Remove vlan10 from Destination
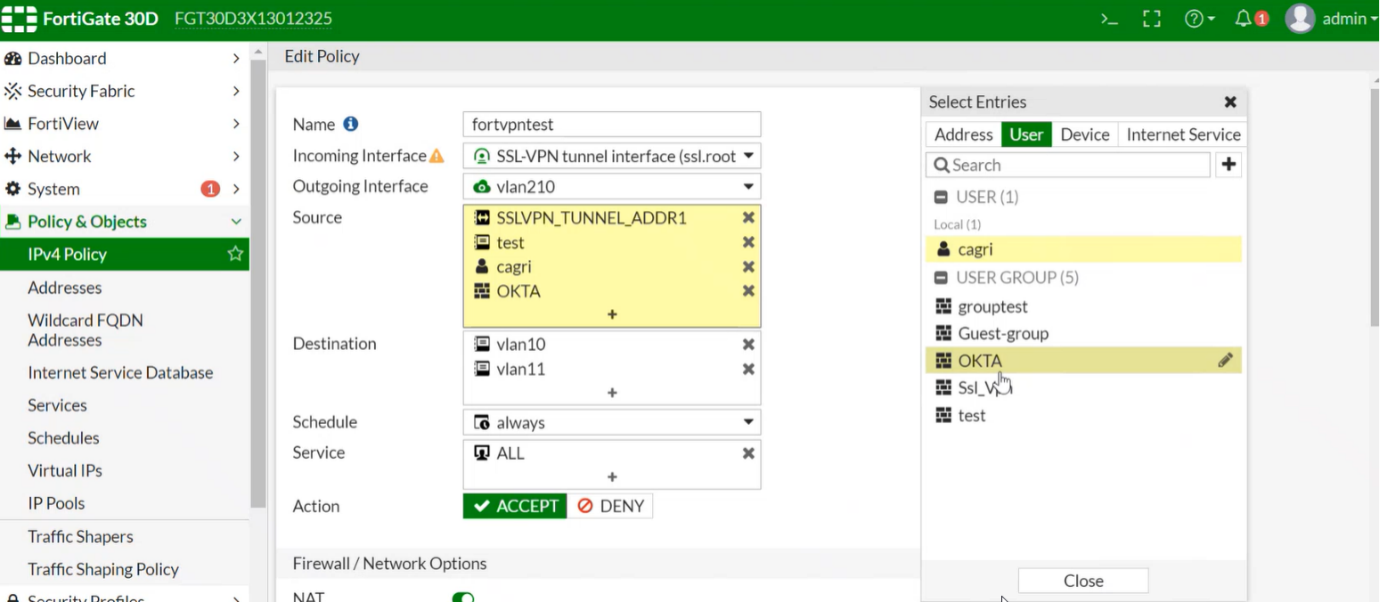 point(748,344)
